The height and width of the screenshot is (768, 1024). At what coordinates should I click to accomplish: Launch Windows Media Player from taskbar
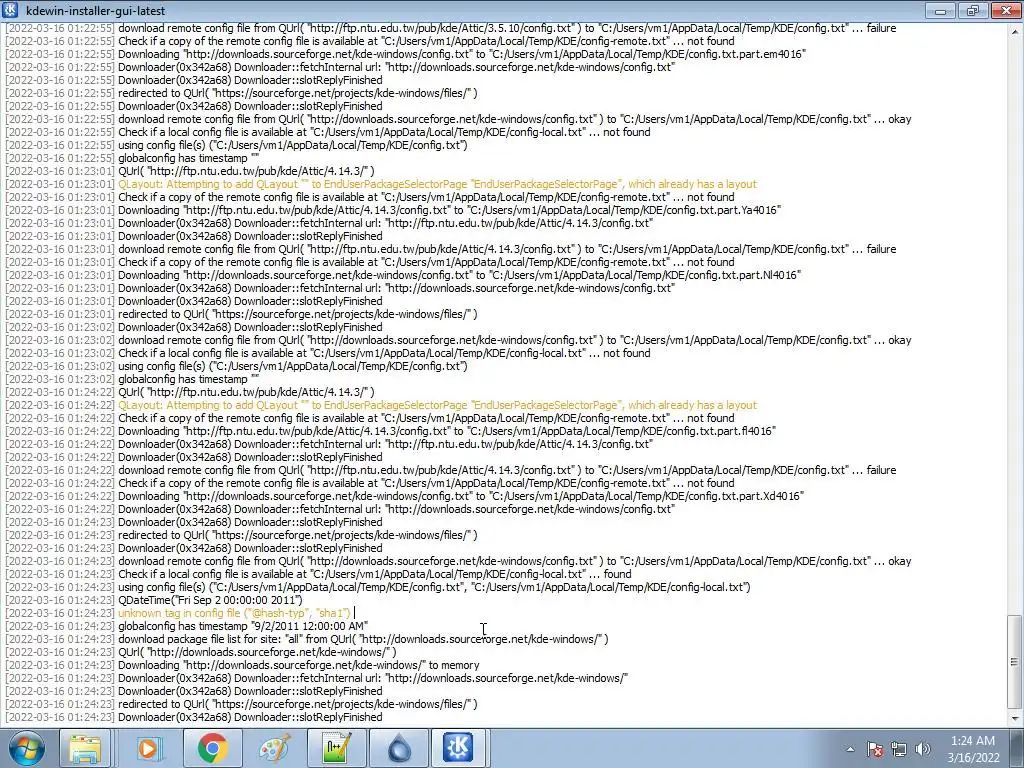coord(149,748)
